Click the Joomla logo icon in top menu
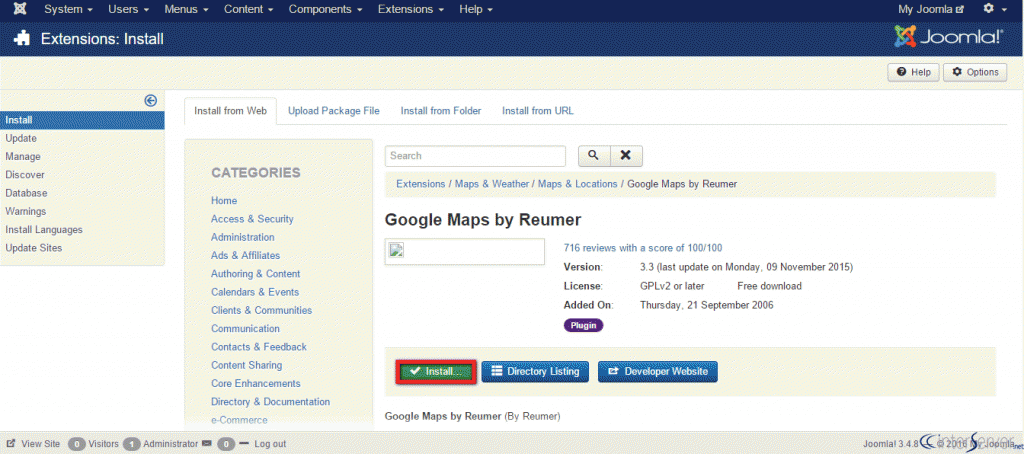The height and width of the screenshot is (454, 1024). 20,9
